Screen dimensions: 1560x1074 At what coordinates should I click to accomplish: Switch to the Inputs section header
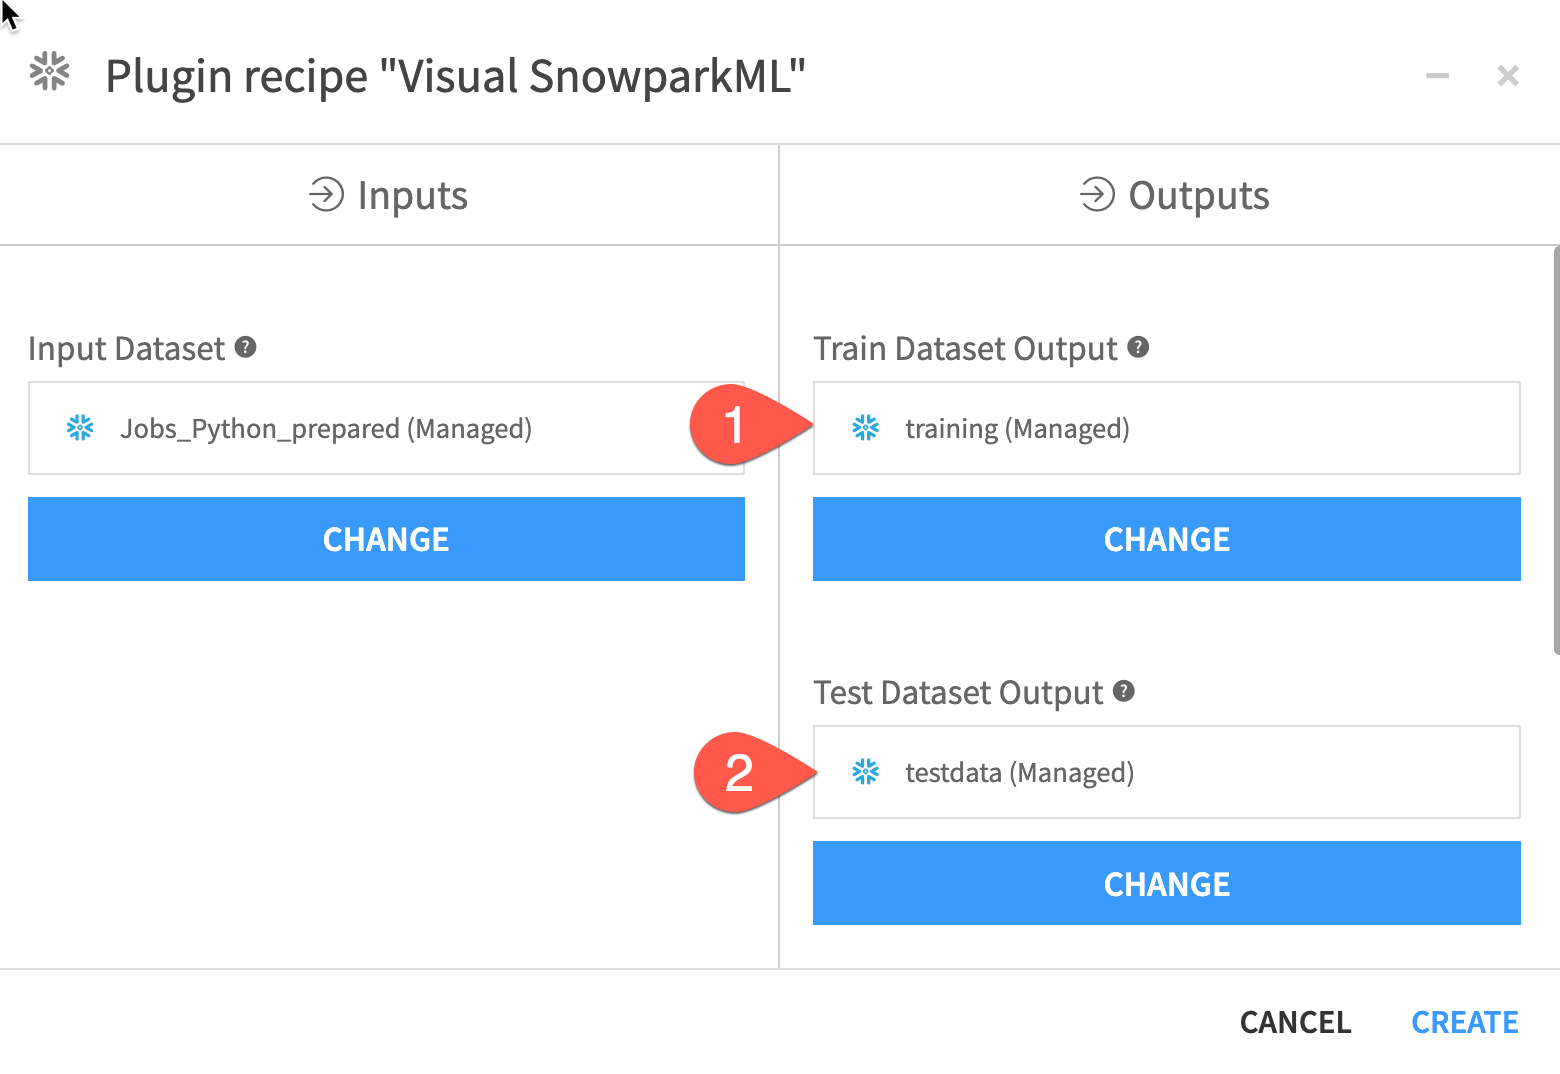(x=389, y=195)
